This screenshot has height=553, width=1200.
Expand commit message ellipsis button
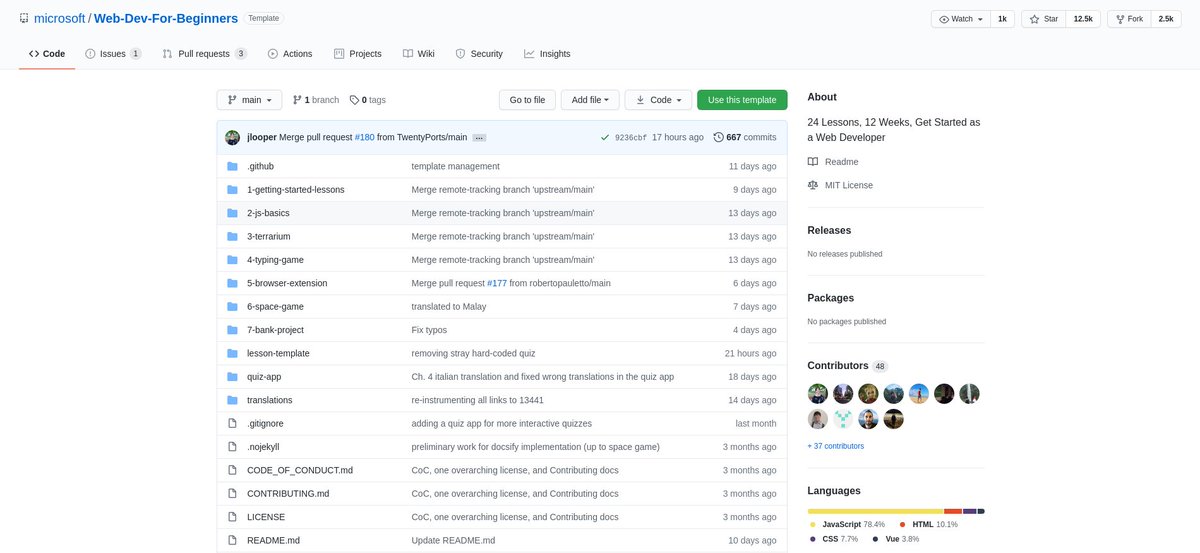point(479,137)
